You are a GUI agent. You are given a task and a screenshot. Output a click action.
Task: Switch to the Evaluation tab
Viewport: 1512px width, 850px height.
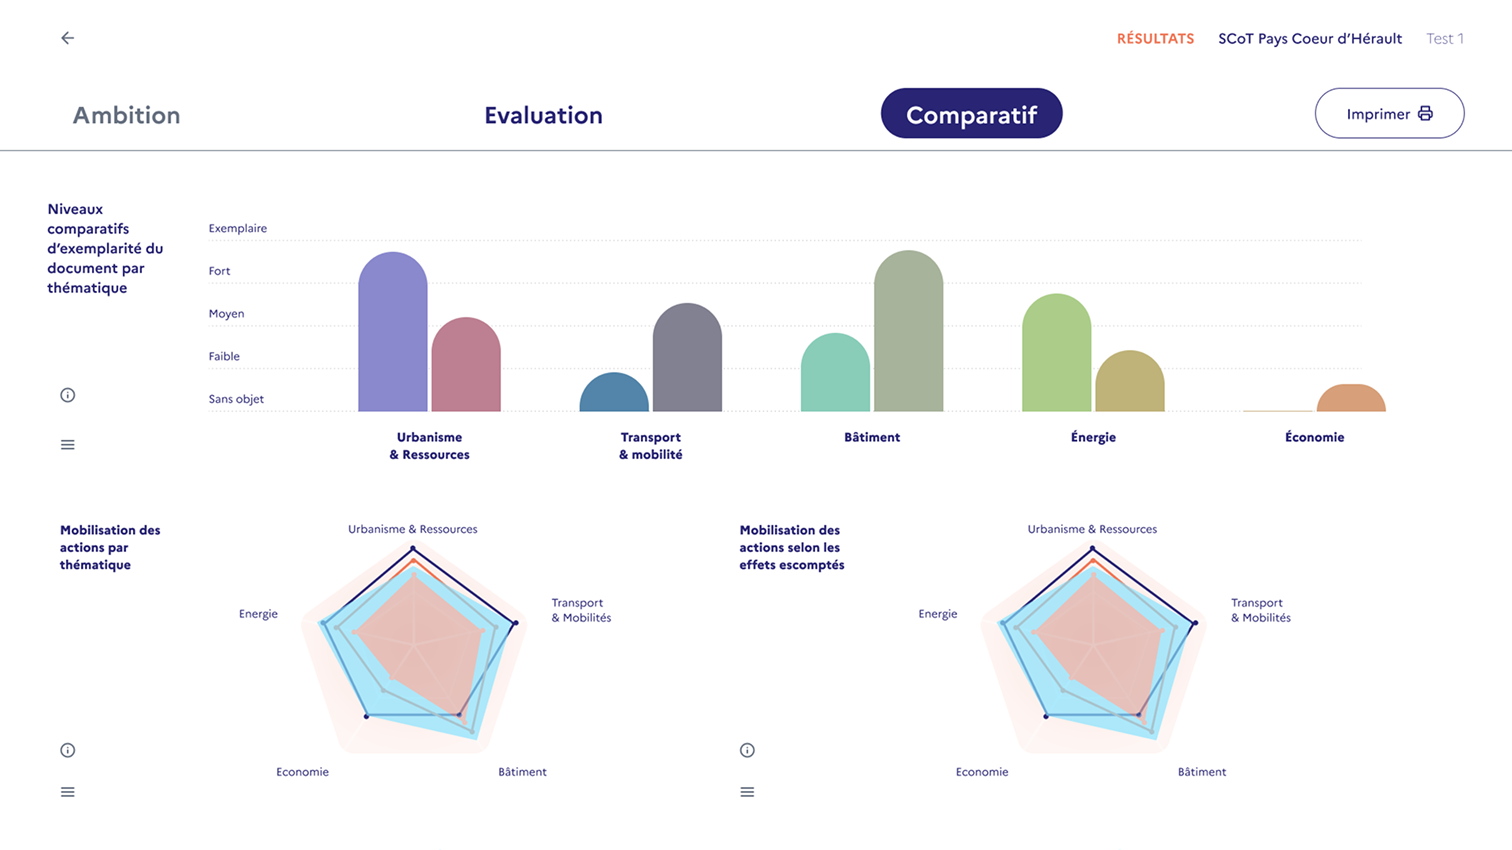pos(543,115)
